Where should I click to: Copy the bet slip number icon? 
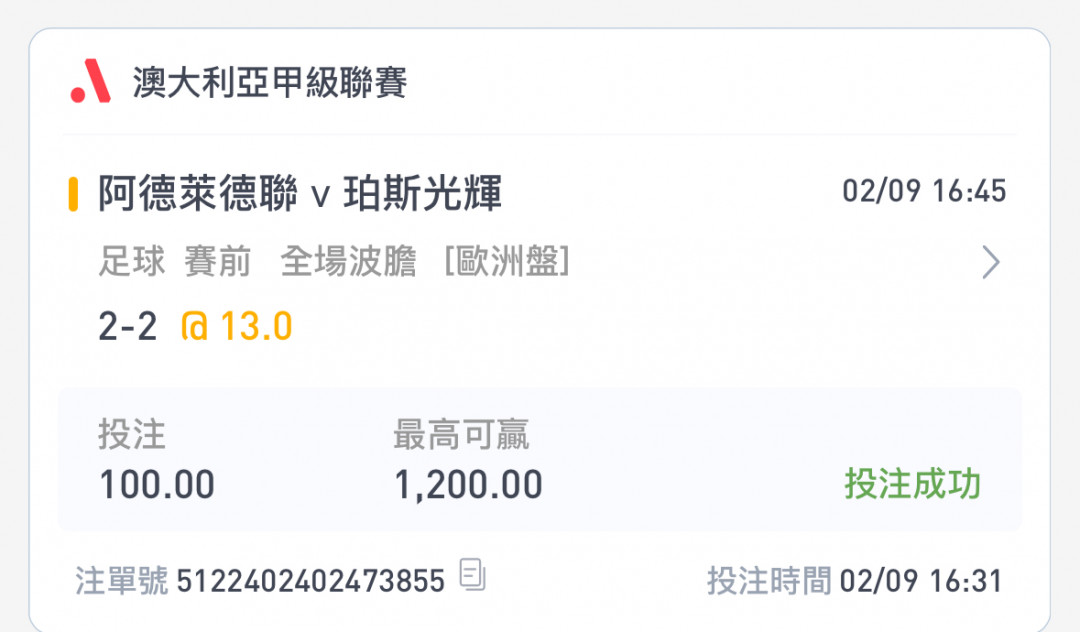(x=472, y=574)
